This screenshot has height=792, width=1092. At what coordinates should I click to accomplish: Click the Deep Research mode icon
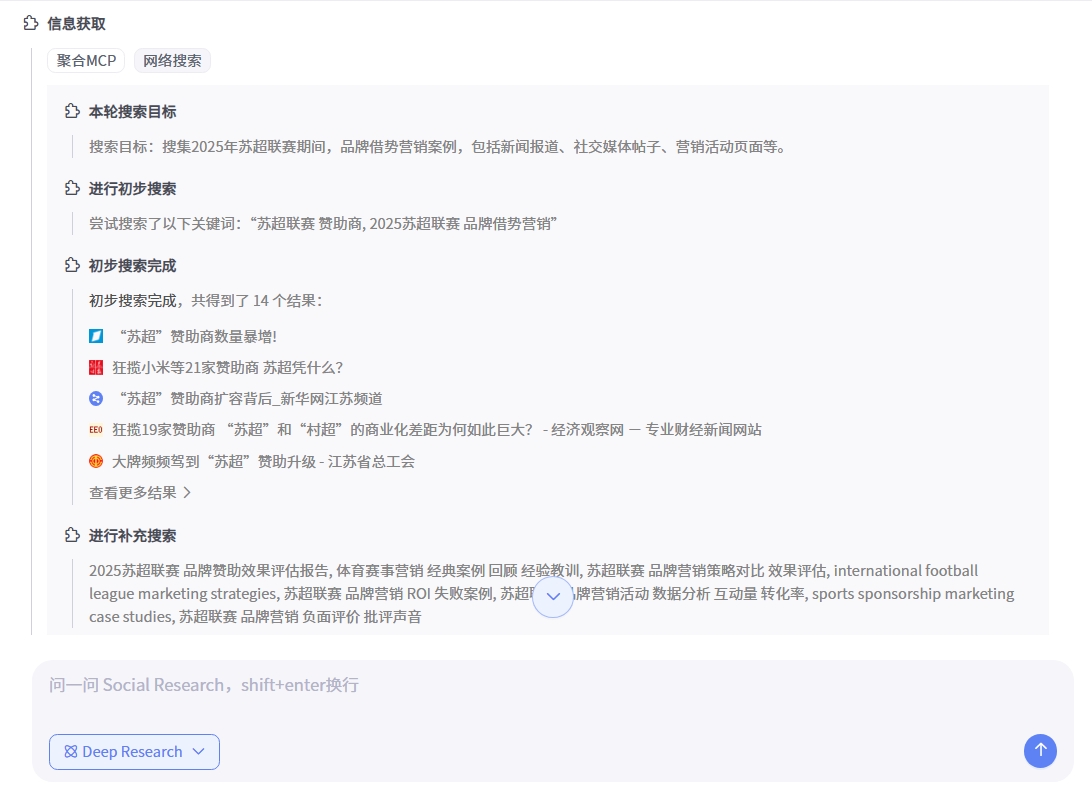click(x=70, y=752)
